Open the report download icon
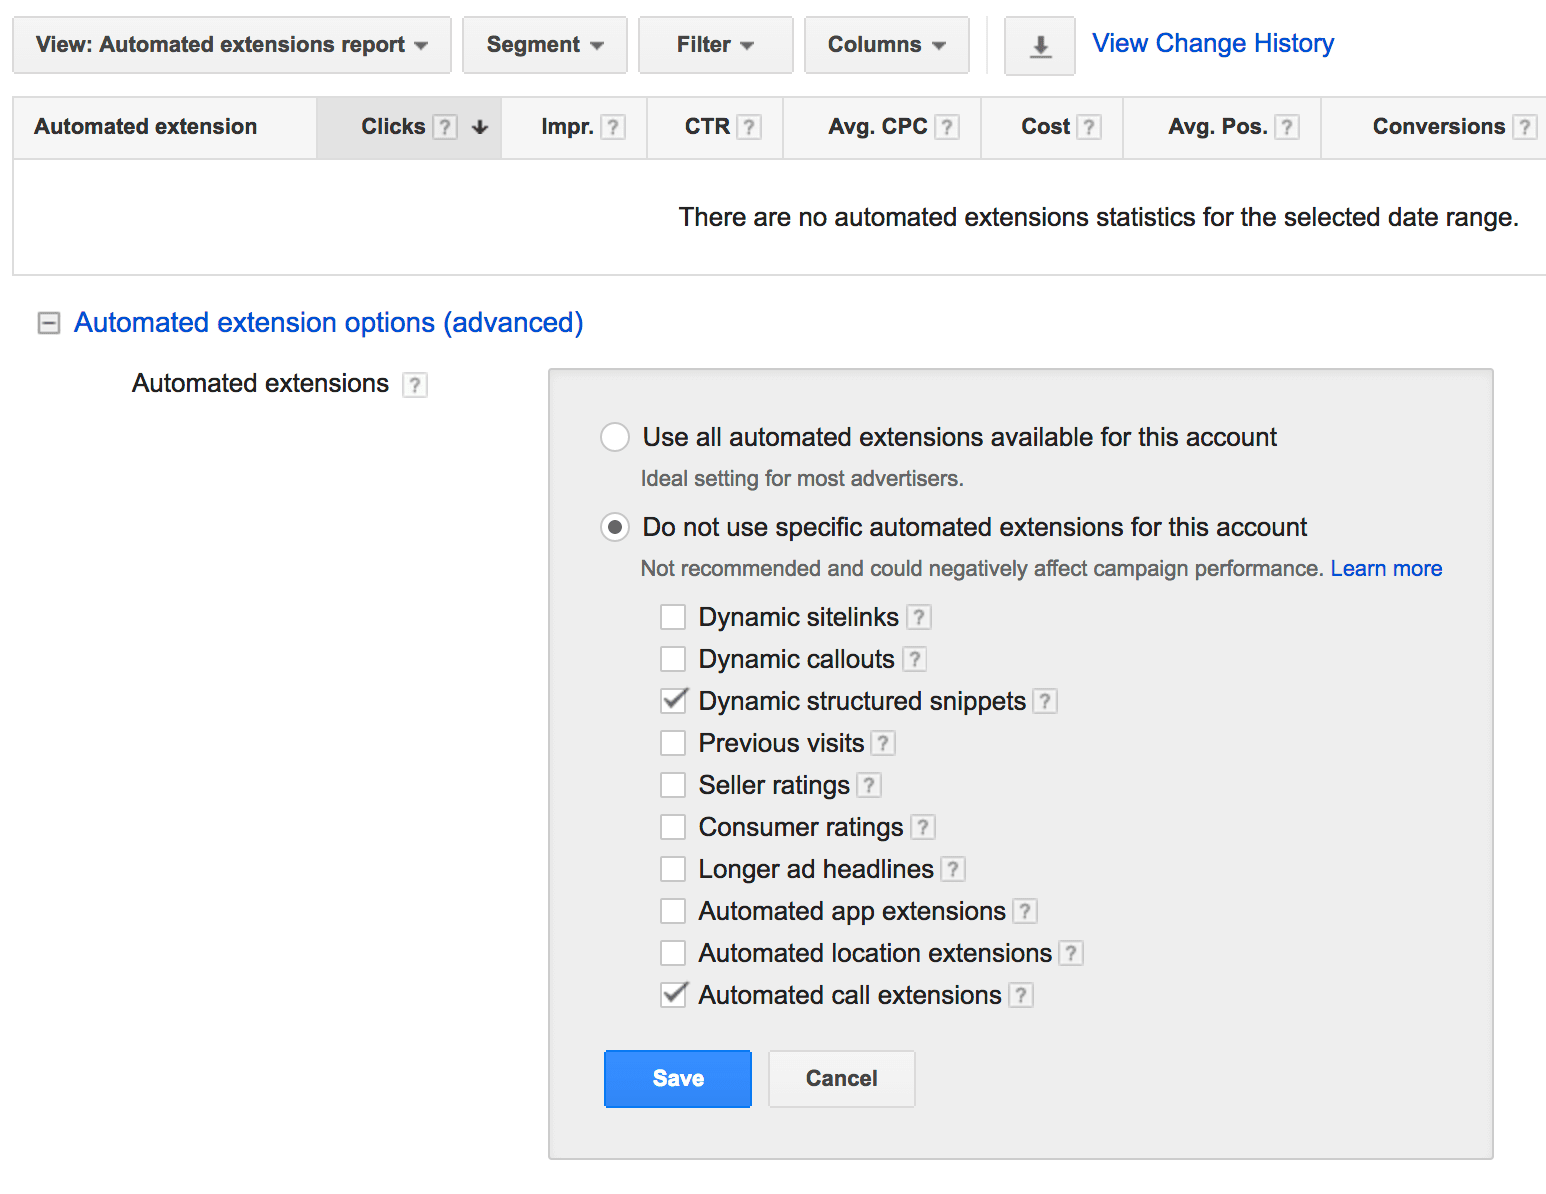Viewport: 1546px width, 1194px height. click(x=1039, y=45)
